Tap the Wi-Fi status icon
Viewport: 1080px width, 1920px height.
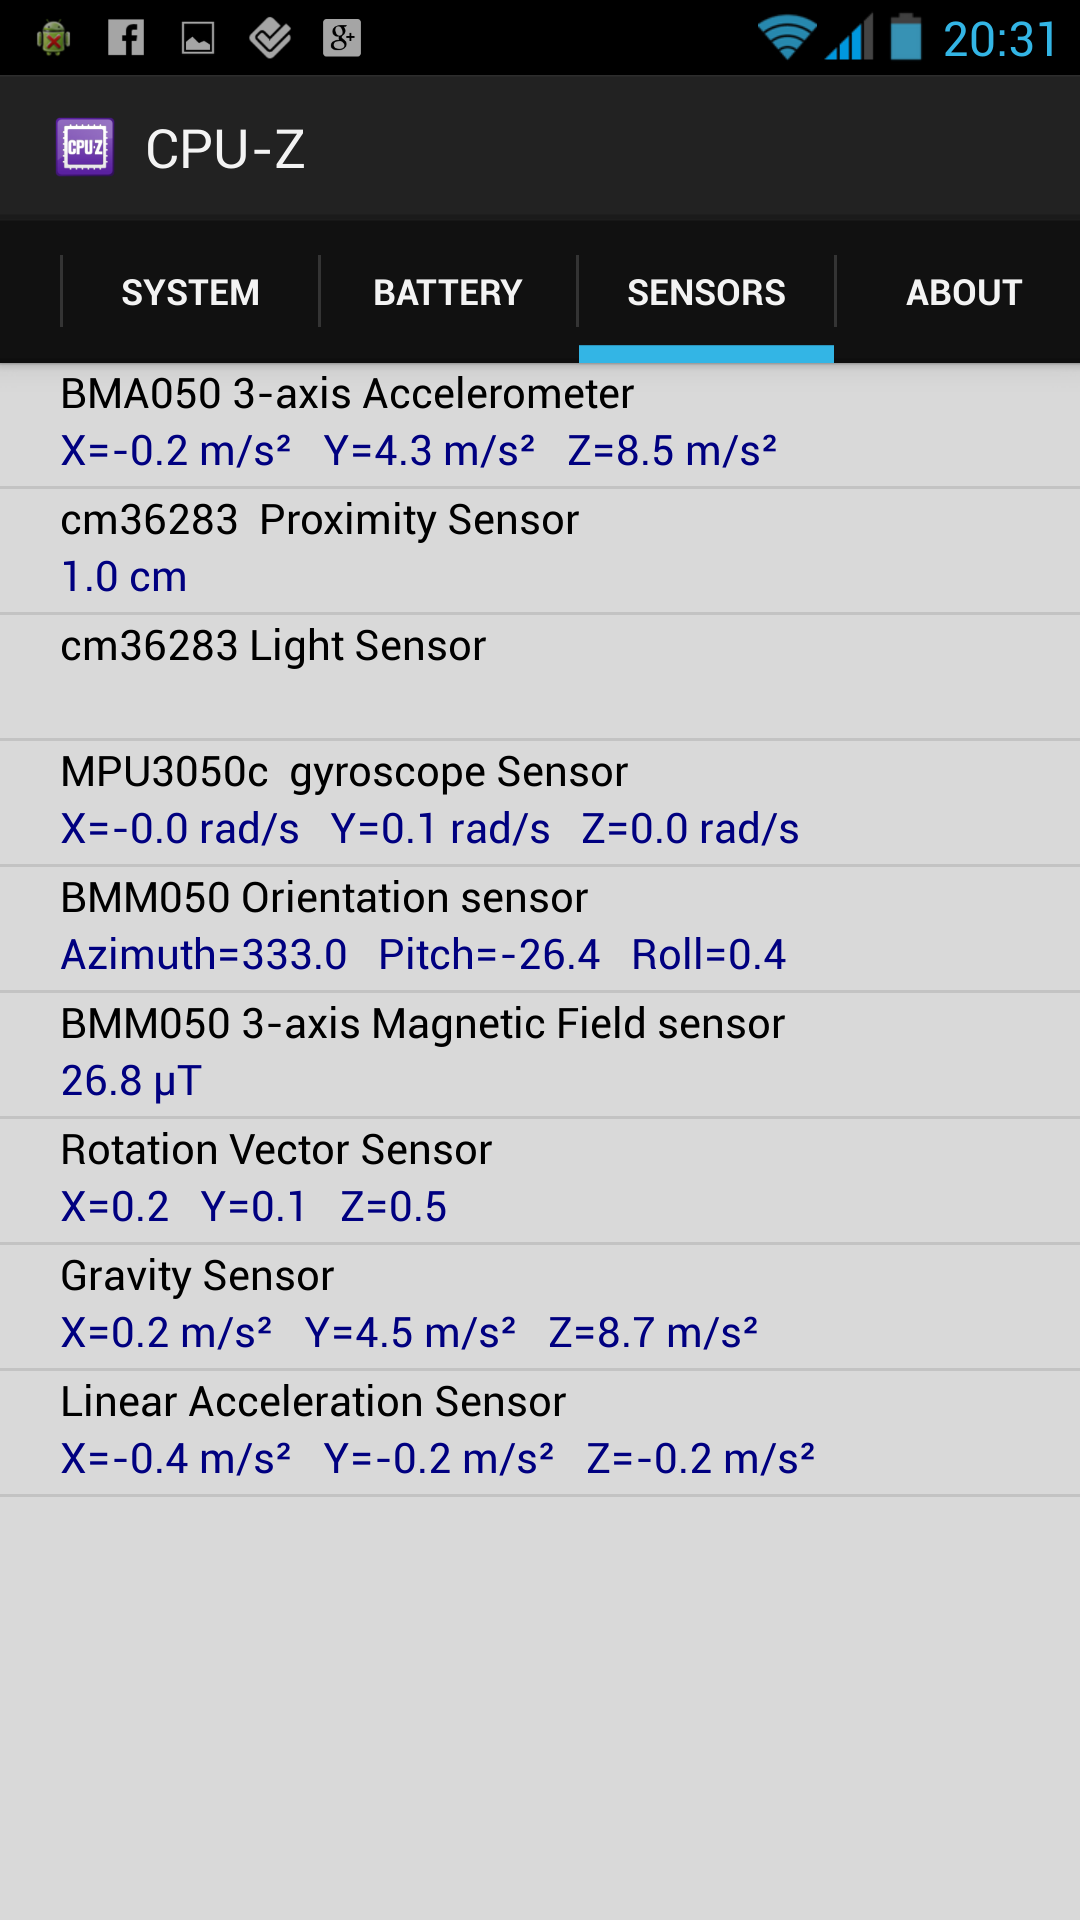click(787, 38)
